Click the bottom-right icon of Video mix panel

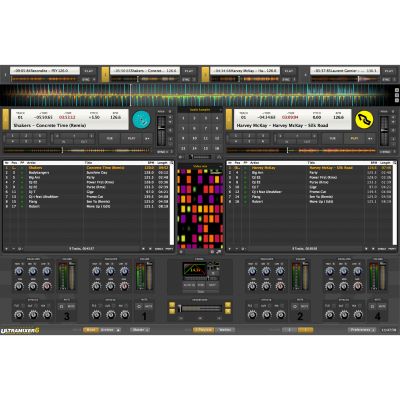tap(219, 252)
